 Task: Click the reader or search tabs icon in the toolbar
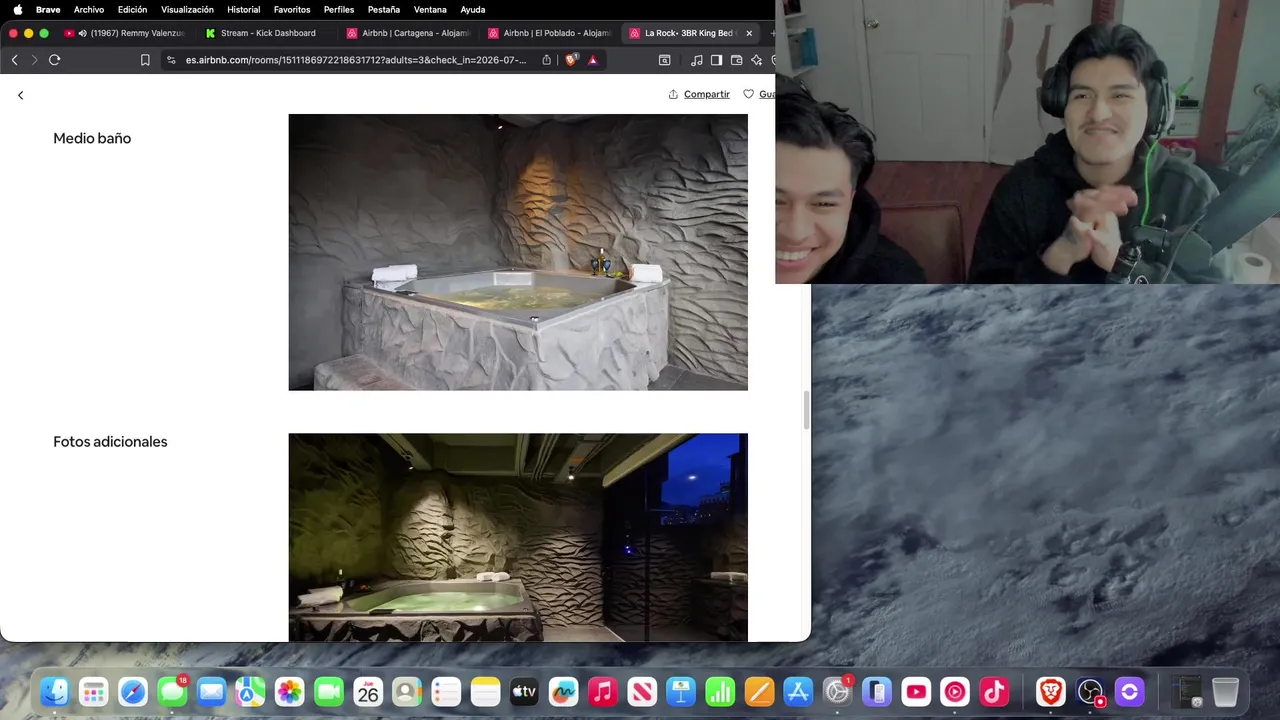664,60
